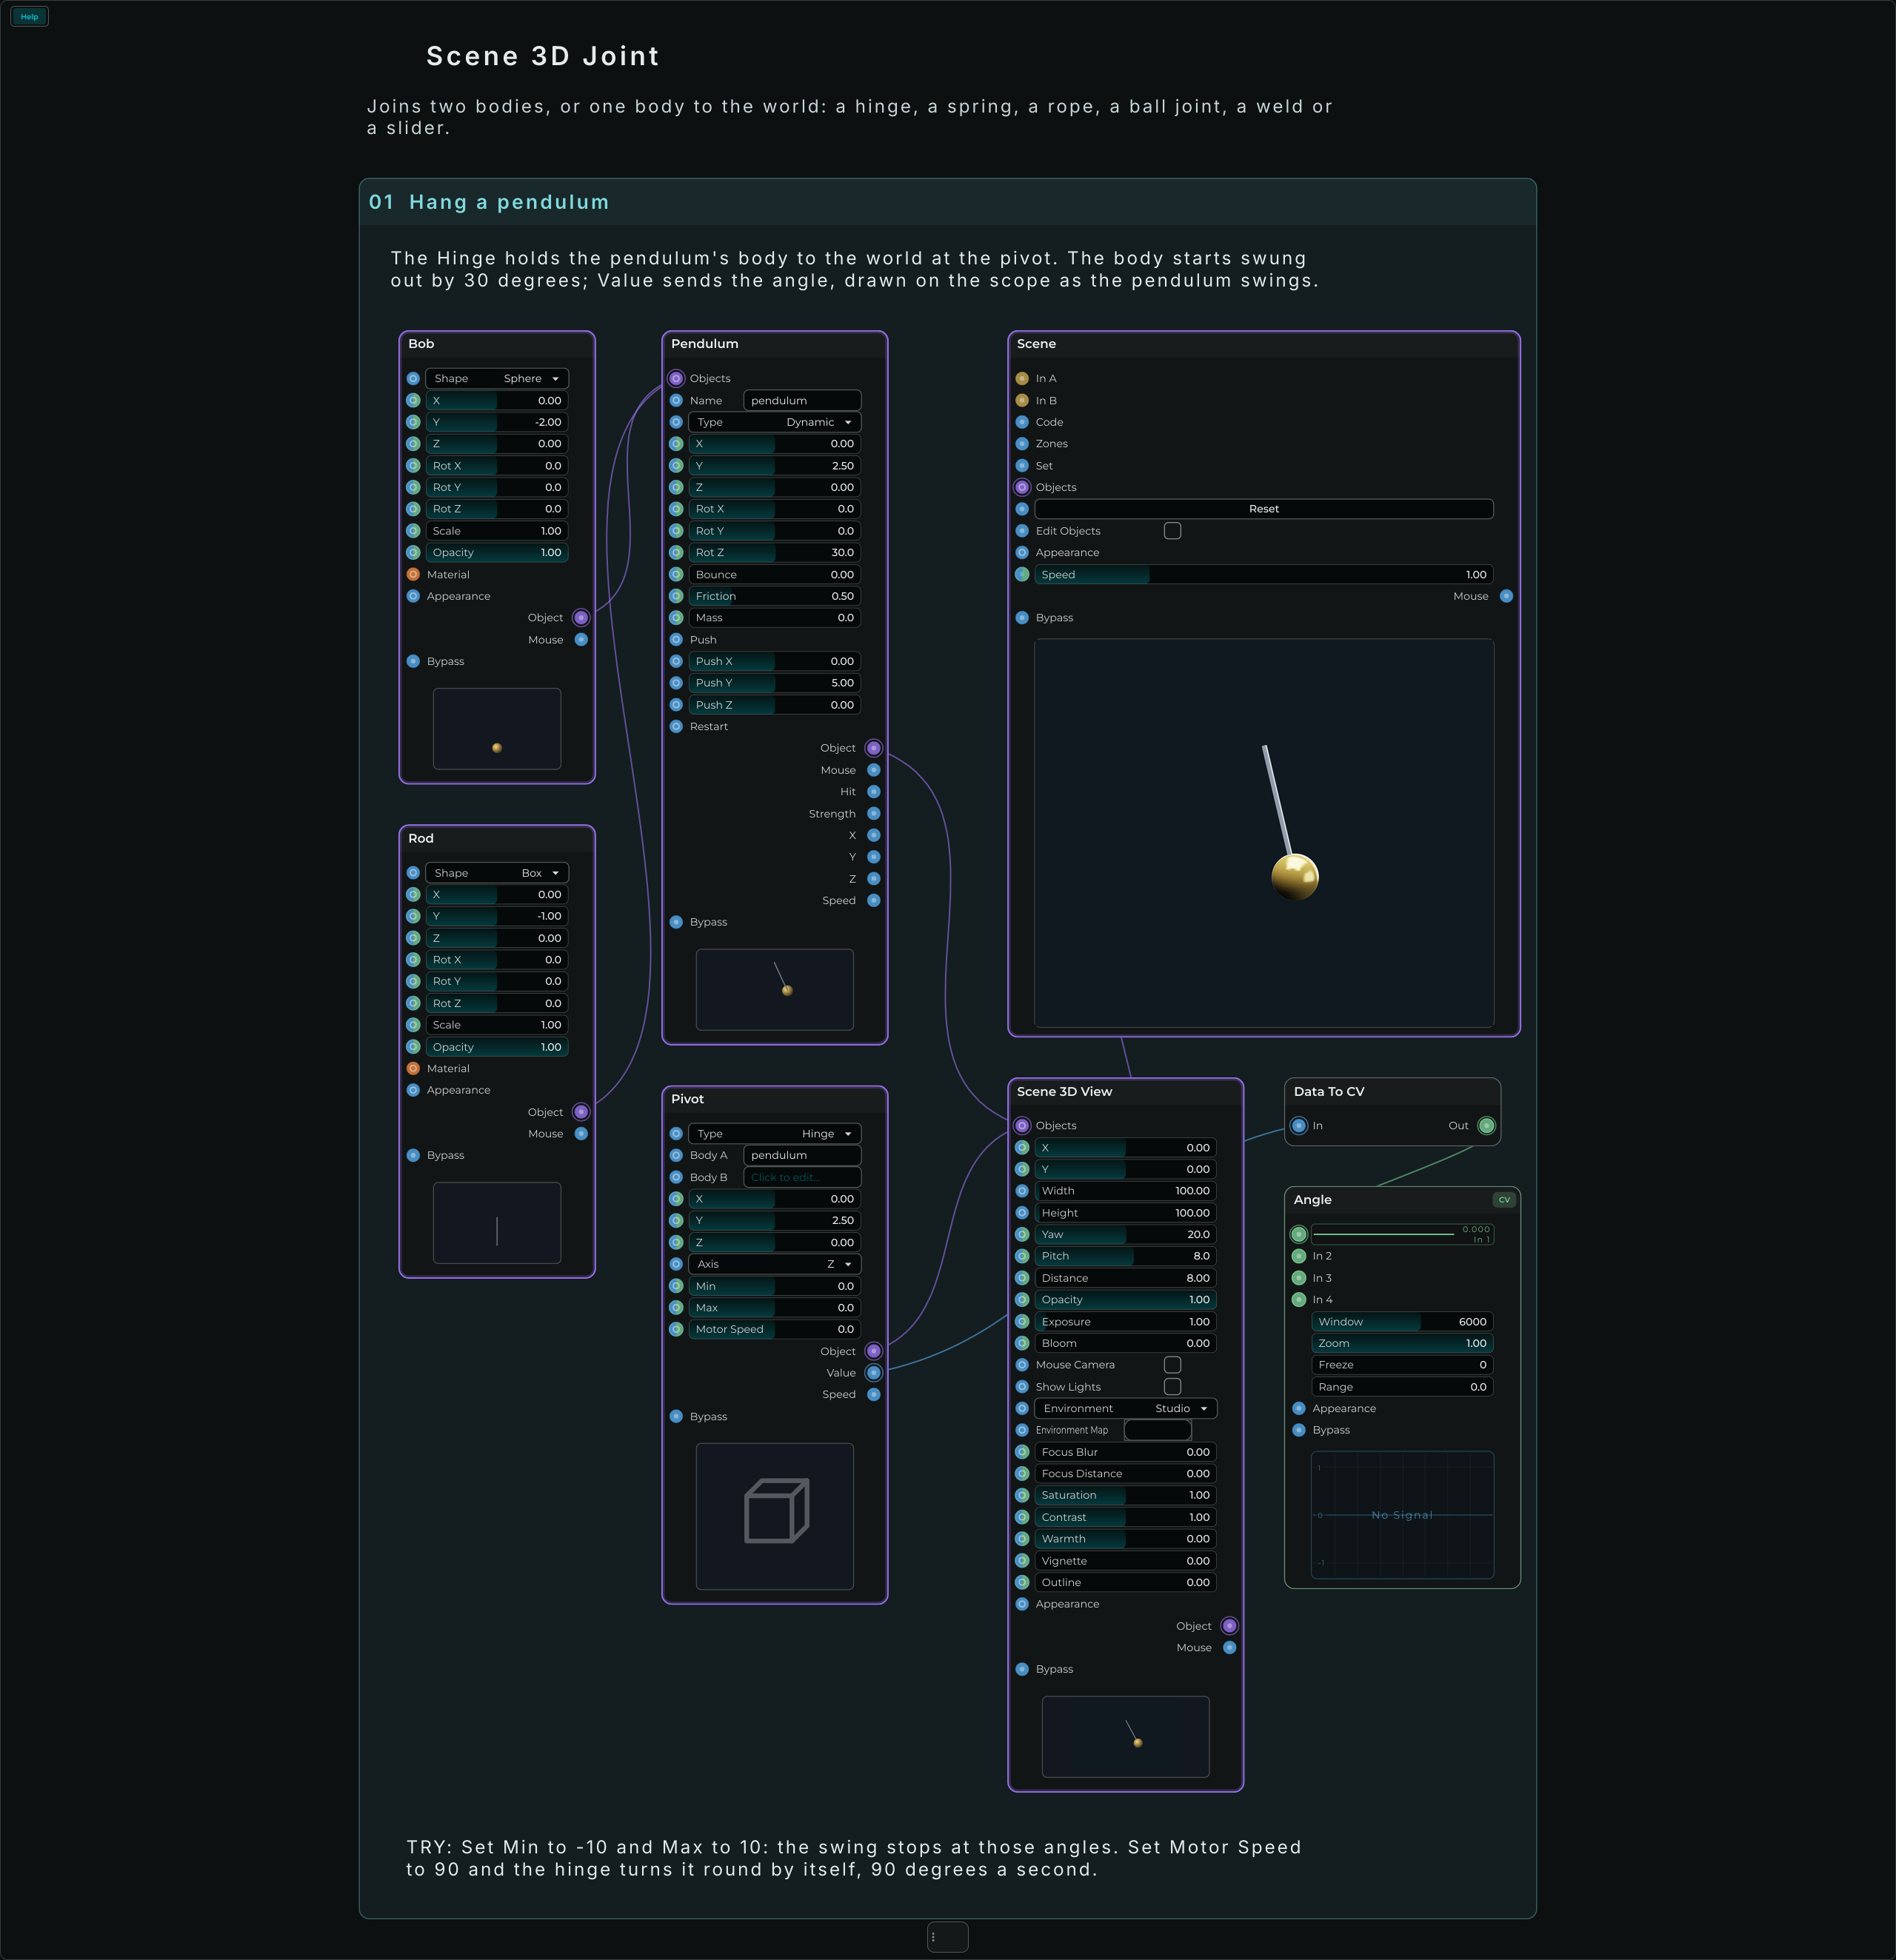This screenshot has width=1896, height=1960.
Task: Click the Pivot node's Value output port
Action: [874, 1373]
